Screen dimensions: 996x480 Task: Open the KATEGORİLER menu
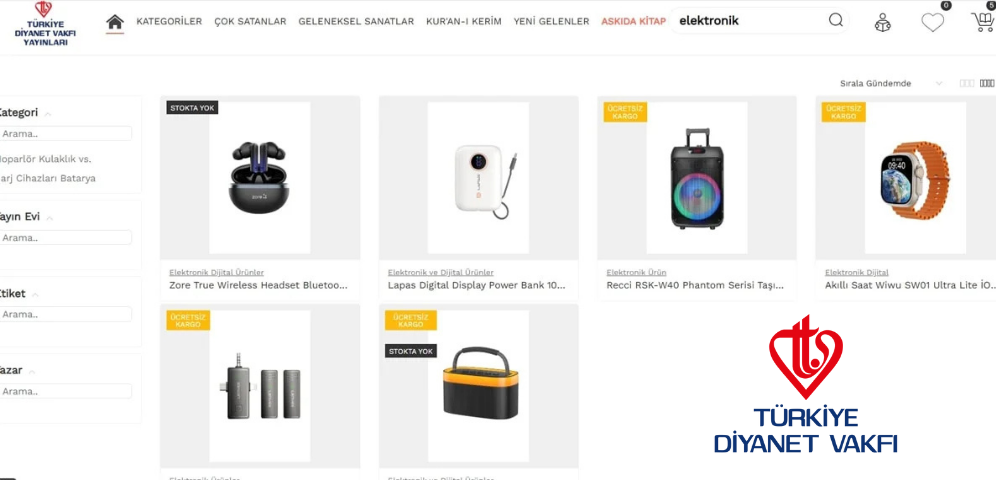coord(169,21)
